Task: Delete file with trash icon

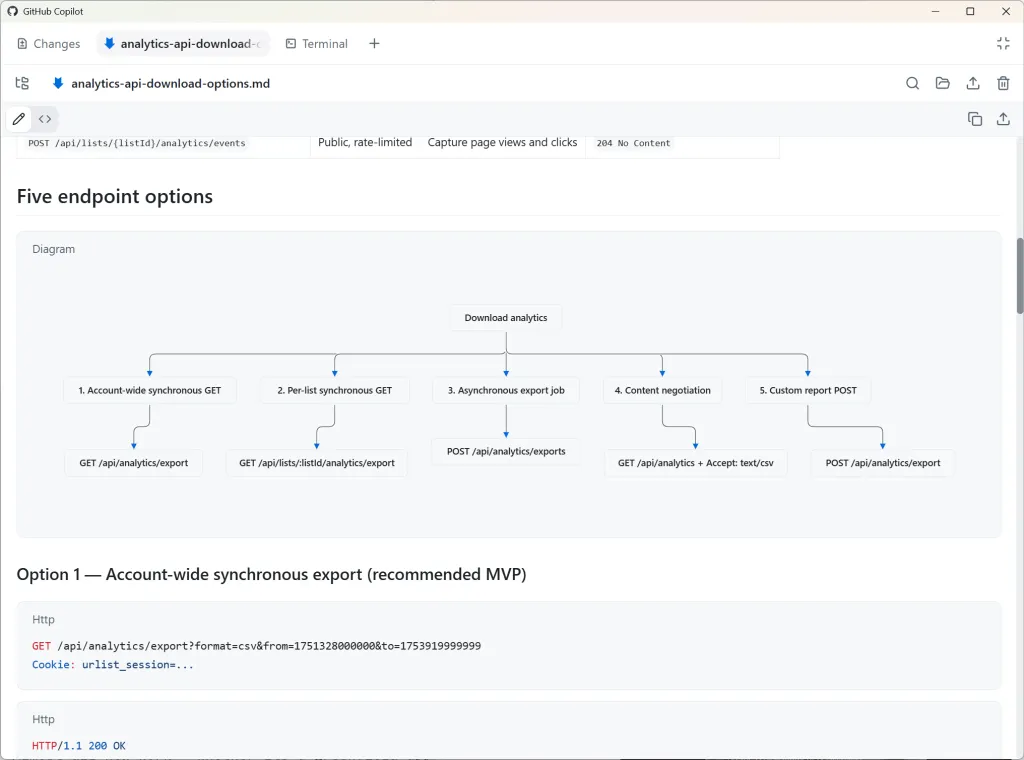Action: click(x=1003, y=83)
